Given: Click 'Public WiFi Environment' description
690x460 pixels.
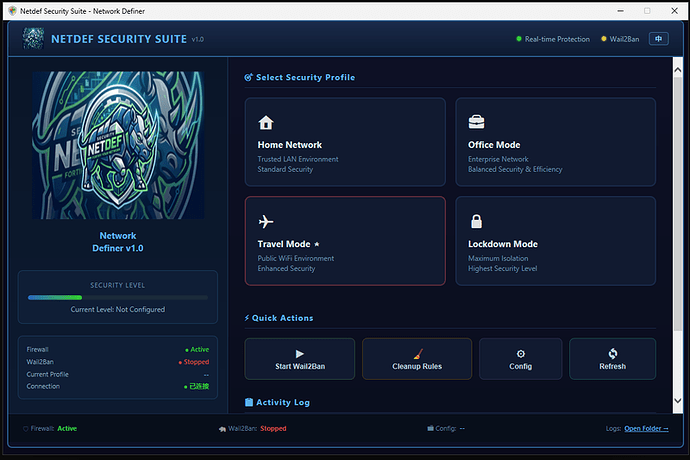Looking at the screenshot, I should (296, 258).
